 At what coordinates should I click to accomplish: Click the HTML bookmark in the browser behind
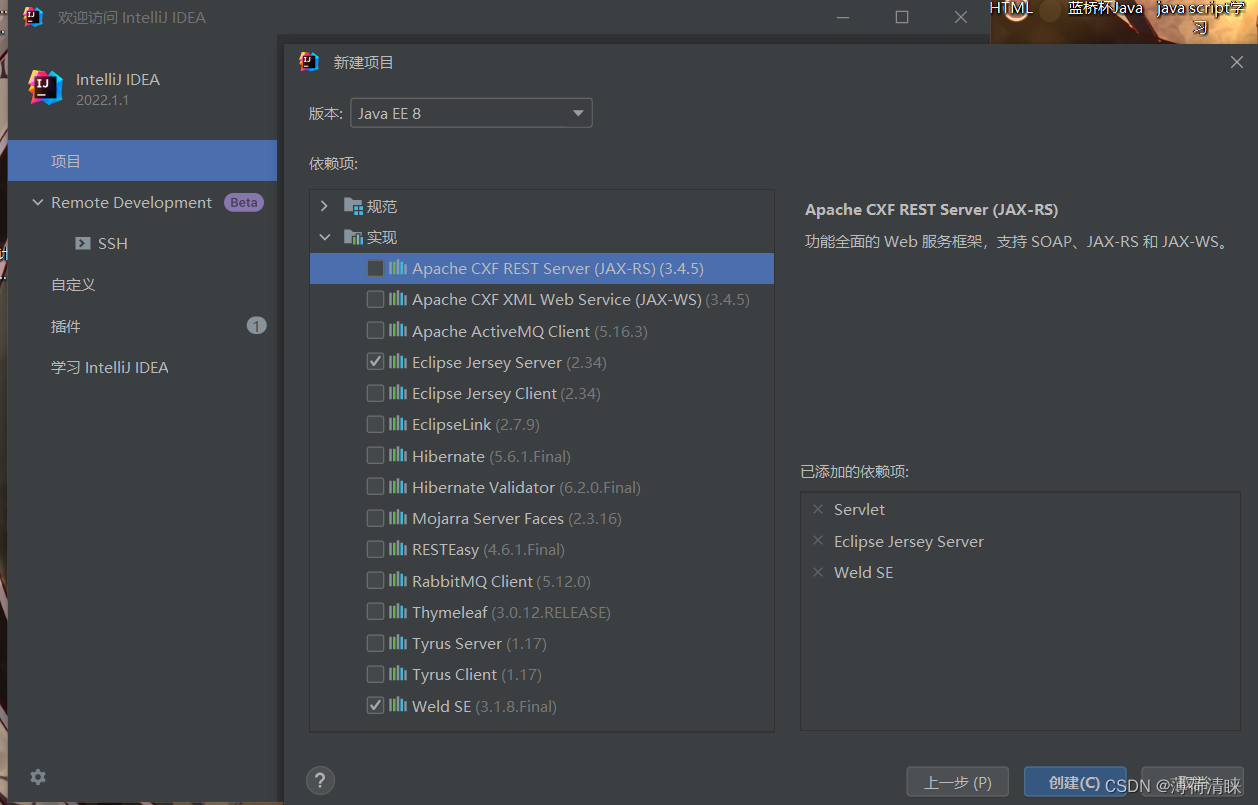(1011, 8)
